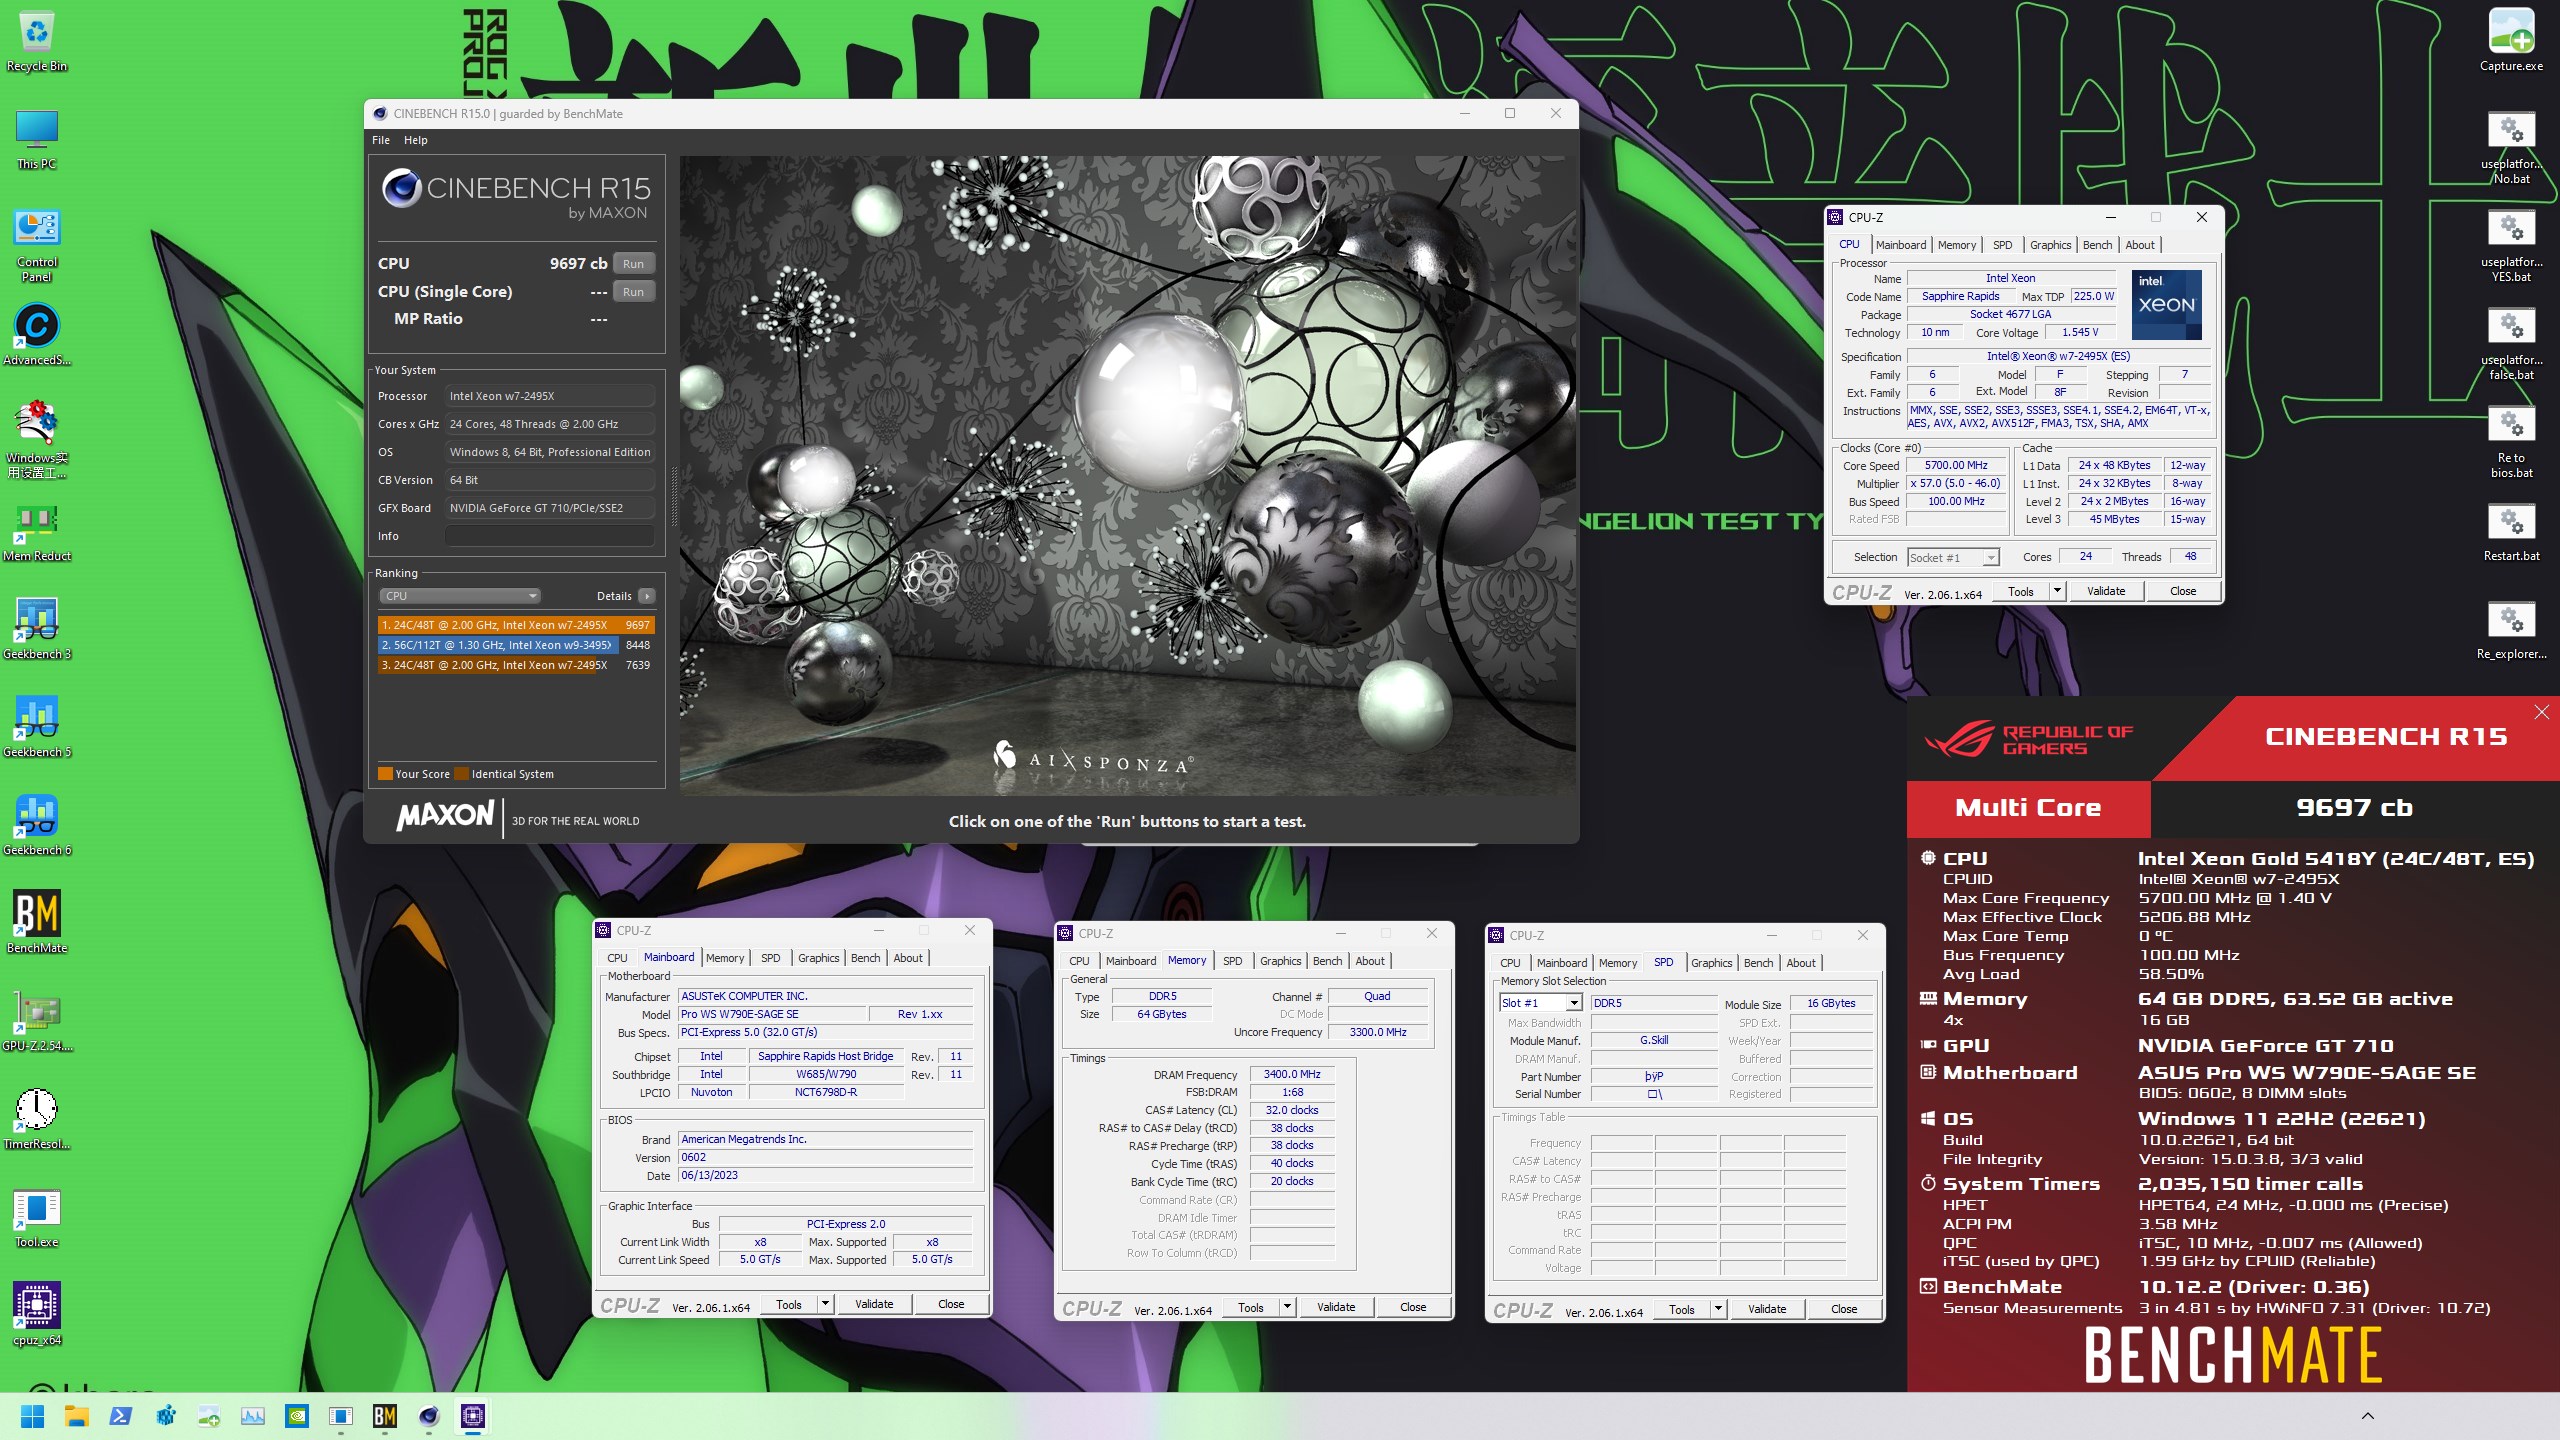
Task: Select the Mem Reduct desktop shortcut
Action: 37,532
